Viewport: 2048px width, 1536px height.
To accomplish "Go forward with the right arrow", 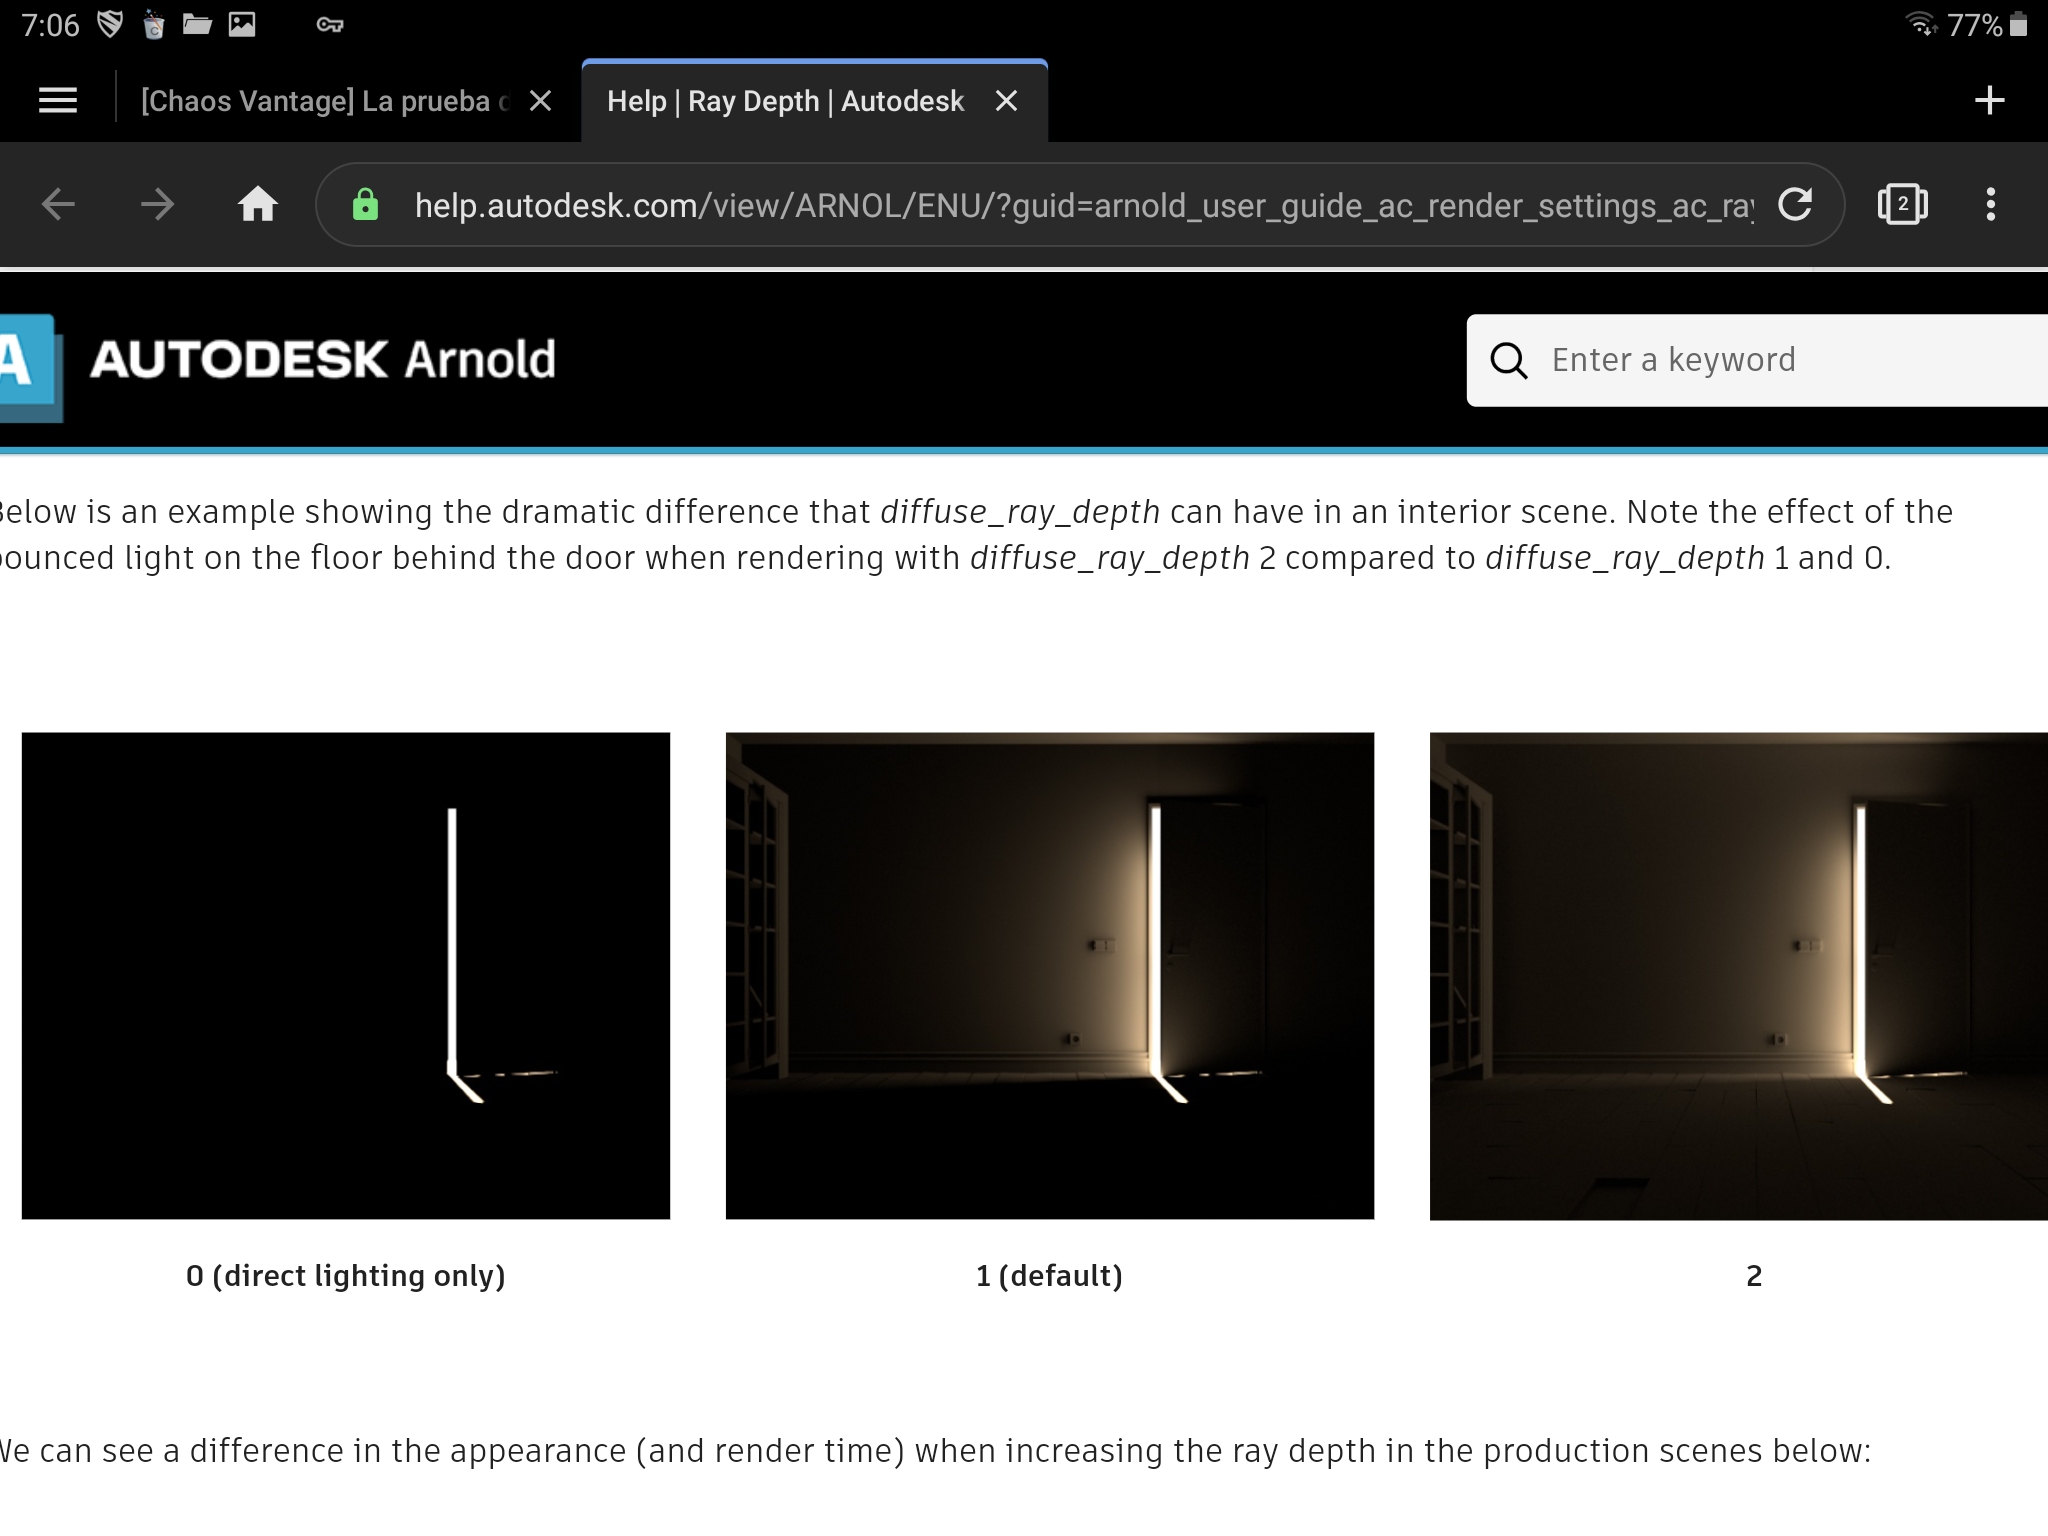I will 157,205.
